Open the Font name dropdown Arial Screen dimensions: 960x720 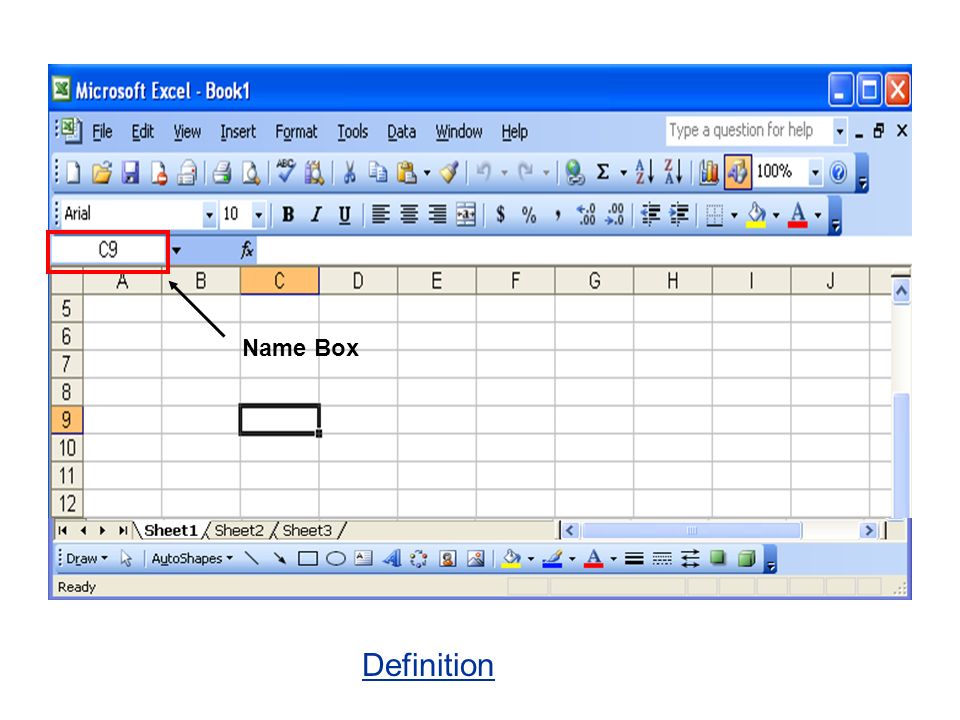(x=209, y=215)
